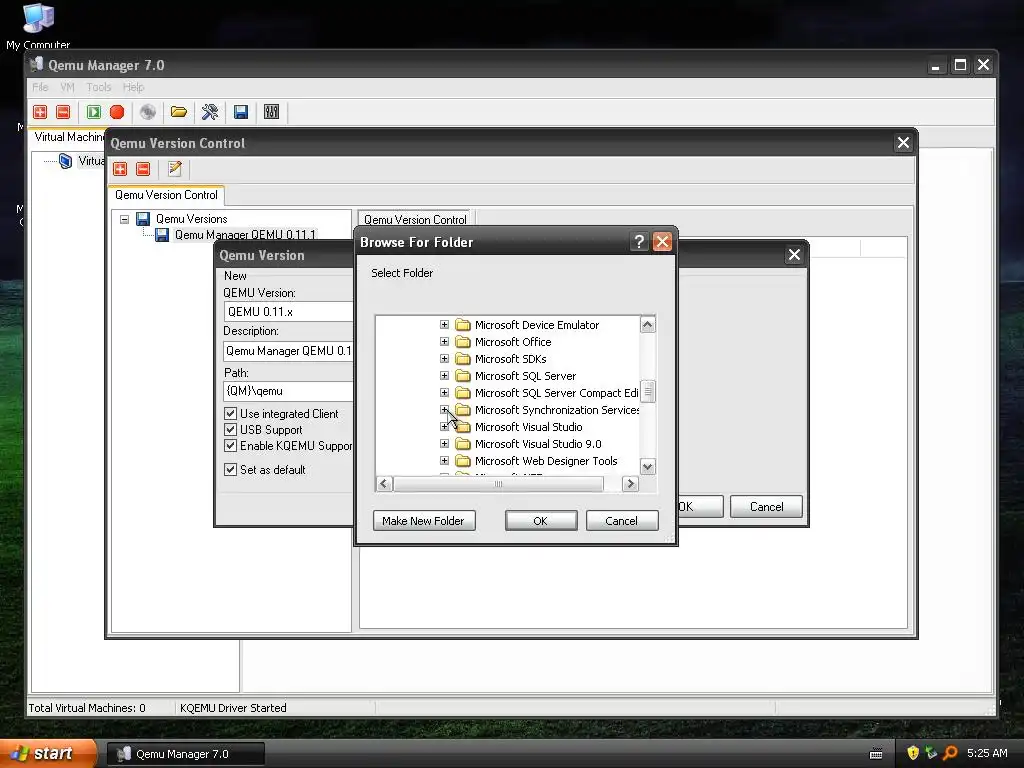The width and height of the screenshot is (1024, 768).
Task: Expand Microsoft Visual Studio 9.0 node
Action: pos(444,443)
